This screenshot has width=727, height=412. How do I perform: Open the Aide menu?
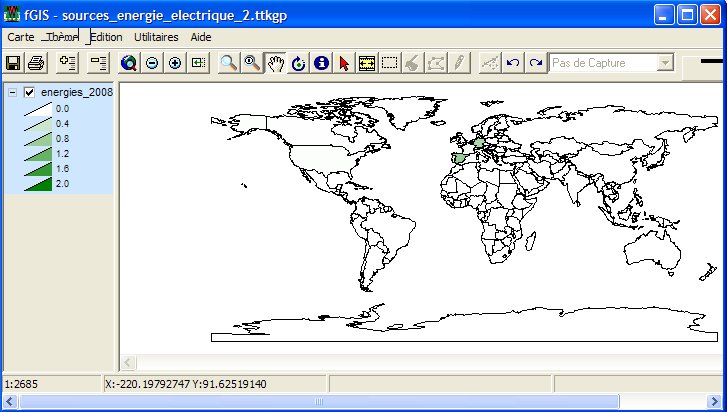201,36
